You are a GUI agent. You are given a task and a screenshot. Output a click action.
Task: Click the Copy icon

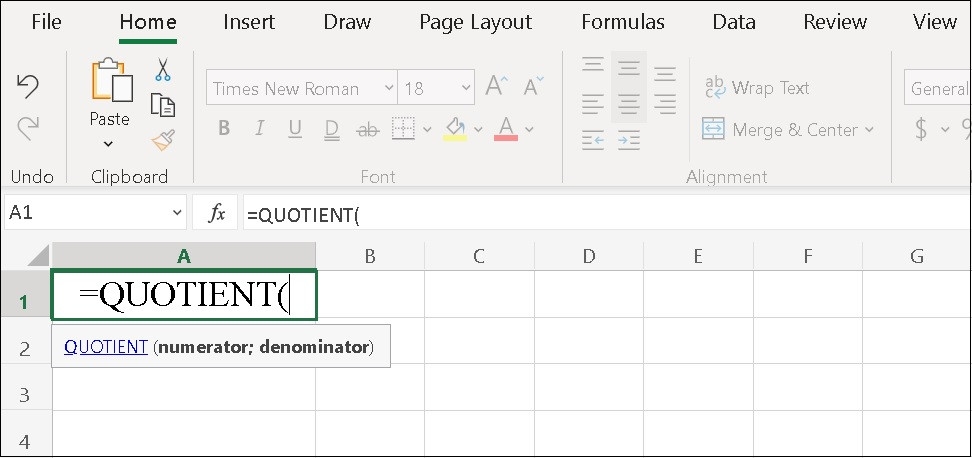(x=162, y=105)
